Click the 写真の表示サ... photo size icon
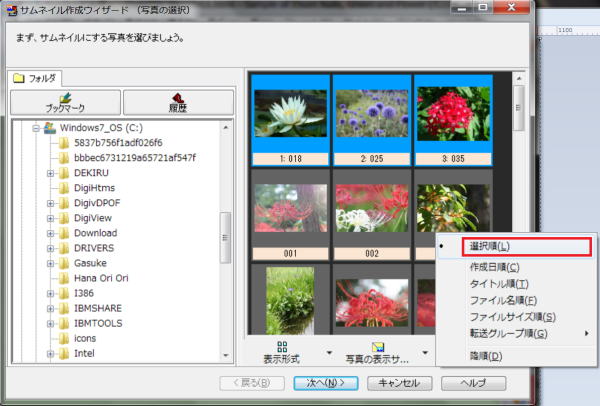 378,347
